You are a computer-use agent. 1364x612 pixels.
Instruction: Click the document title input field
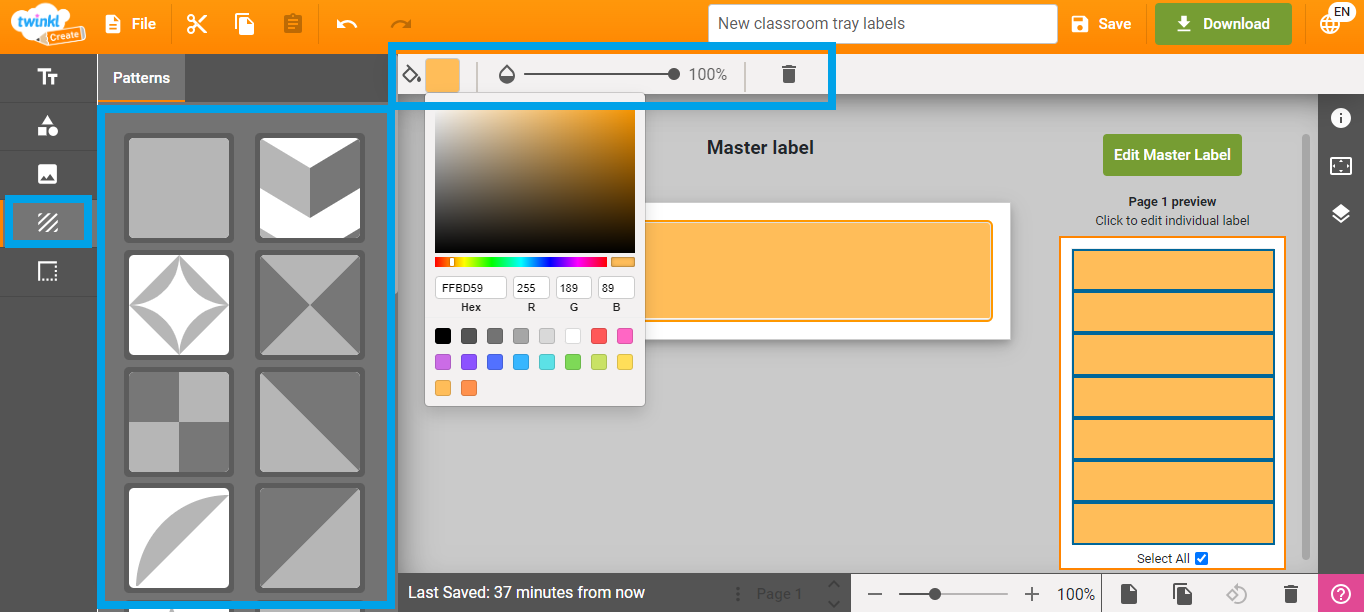(882, 24)
